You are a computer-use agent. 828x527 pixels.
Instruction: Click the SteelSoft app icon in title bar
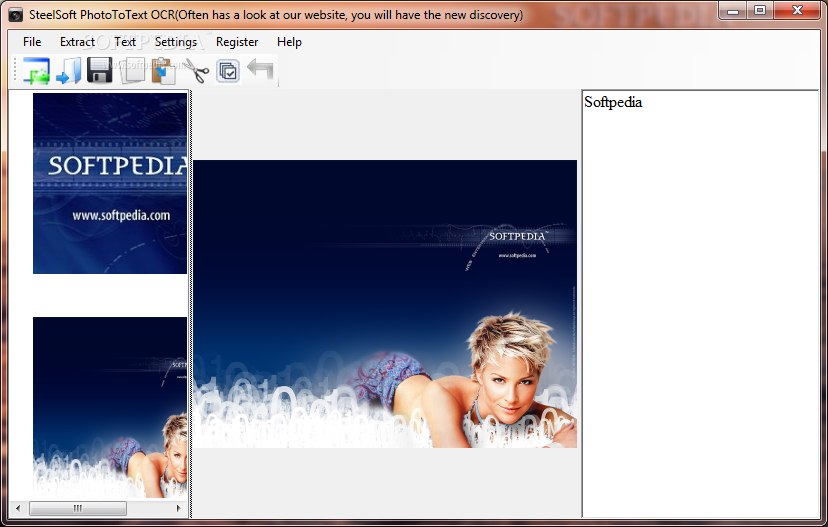(x=16, y=15)
